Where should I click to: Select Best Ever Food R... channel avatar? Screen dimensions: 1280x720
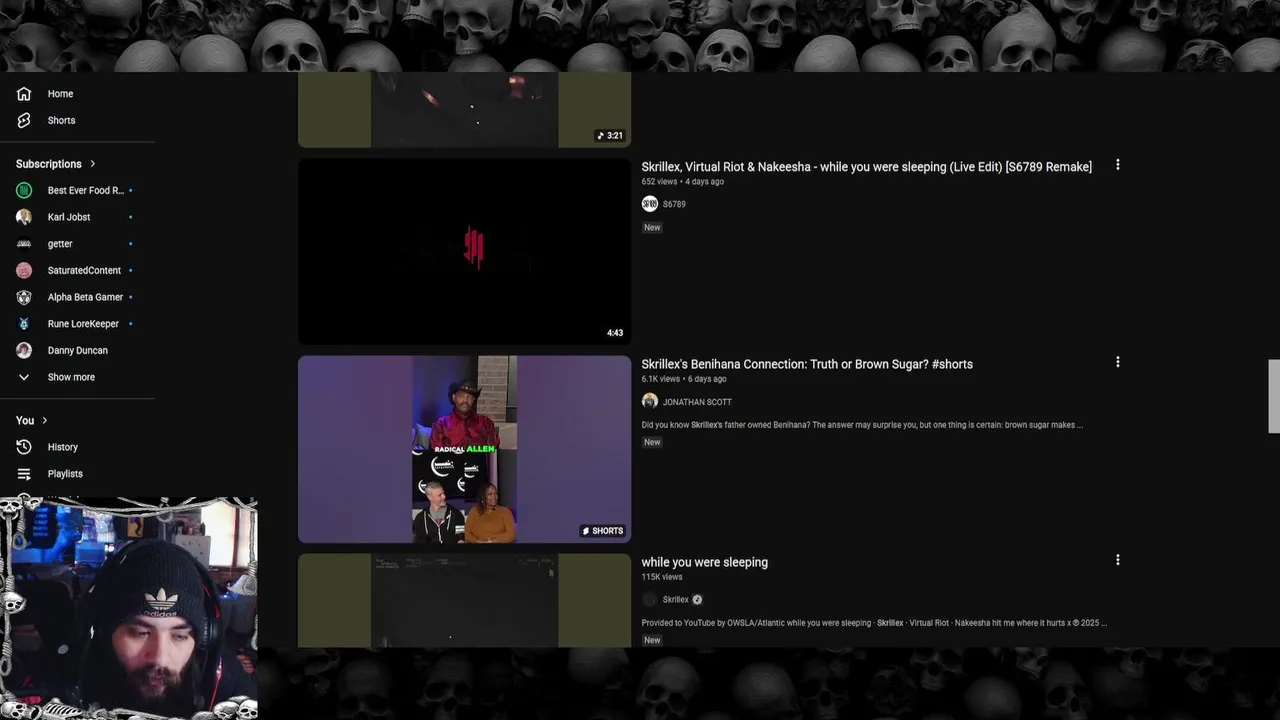coord(24,190)
